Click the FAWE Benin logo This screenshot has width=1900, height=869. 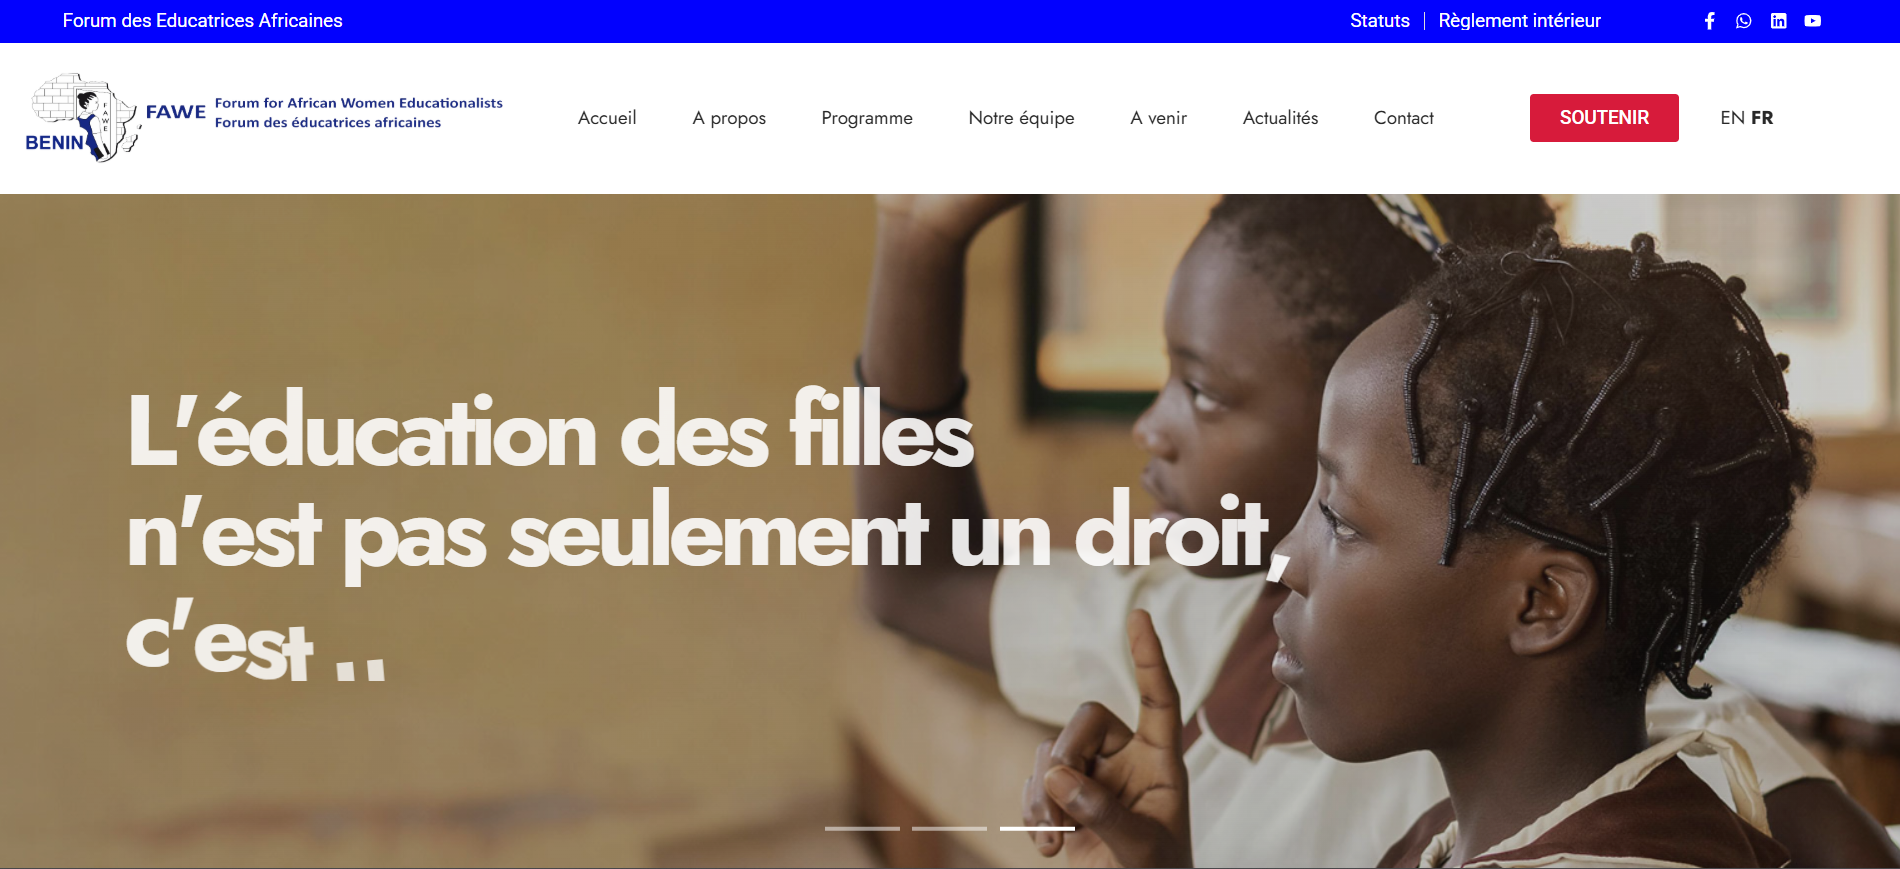coord(264,118)
